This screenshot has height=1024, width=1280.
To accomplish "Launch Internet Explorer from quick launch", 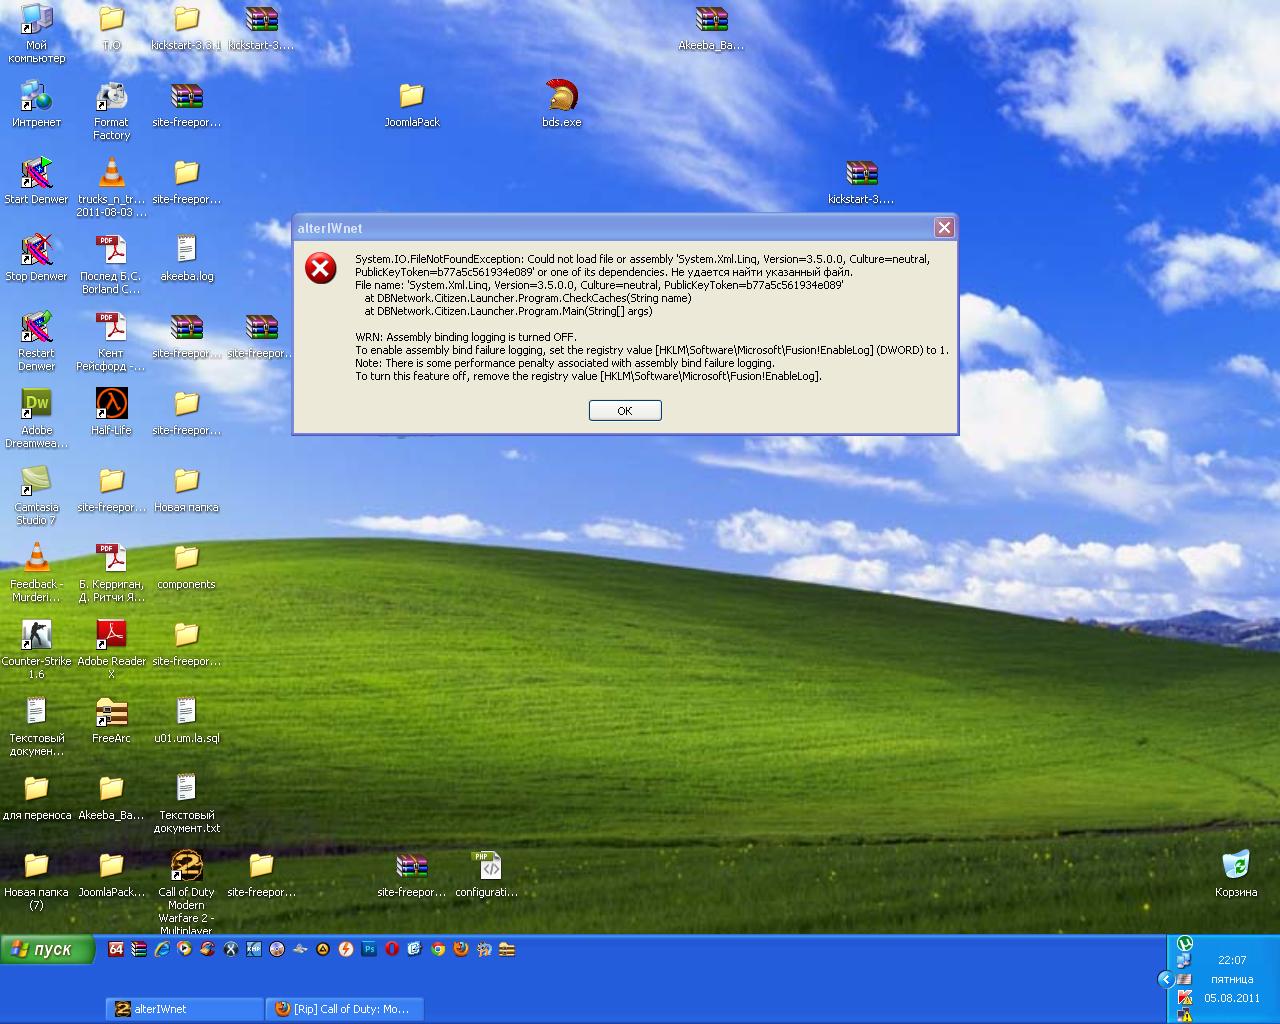I will tap(162, 949).
